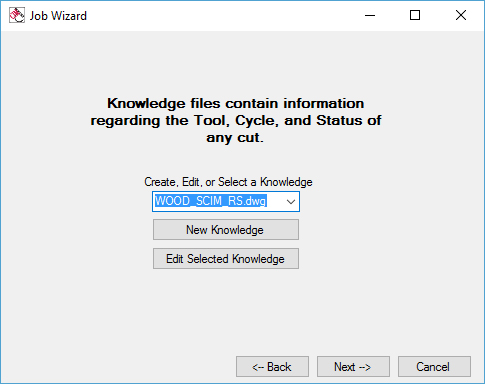
Task: Open Edit Selected Knowledge
Action: click(x=226, y=259)
